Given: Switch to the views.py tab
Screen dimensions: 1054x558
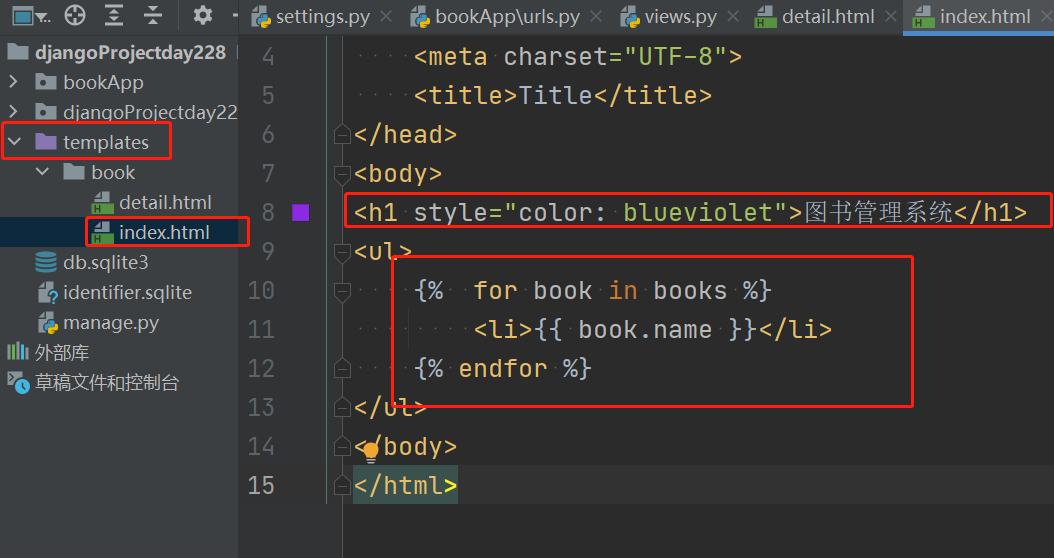Looking at the screenshot, I should click(670, 17).
